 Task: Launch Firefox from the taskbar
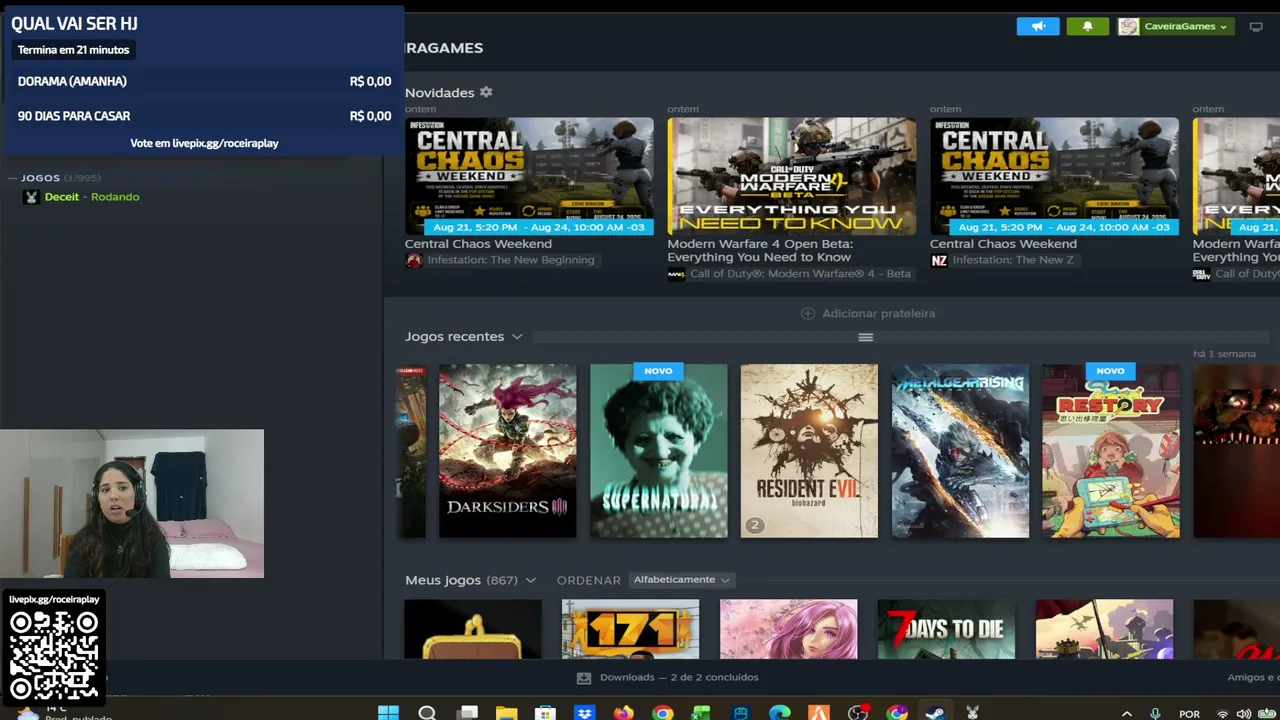pyautogui.click(x=623, y=713)
